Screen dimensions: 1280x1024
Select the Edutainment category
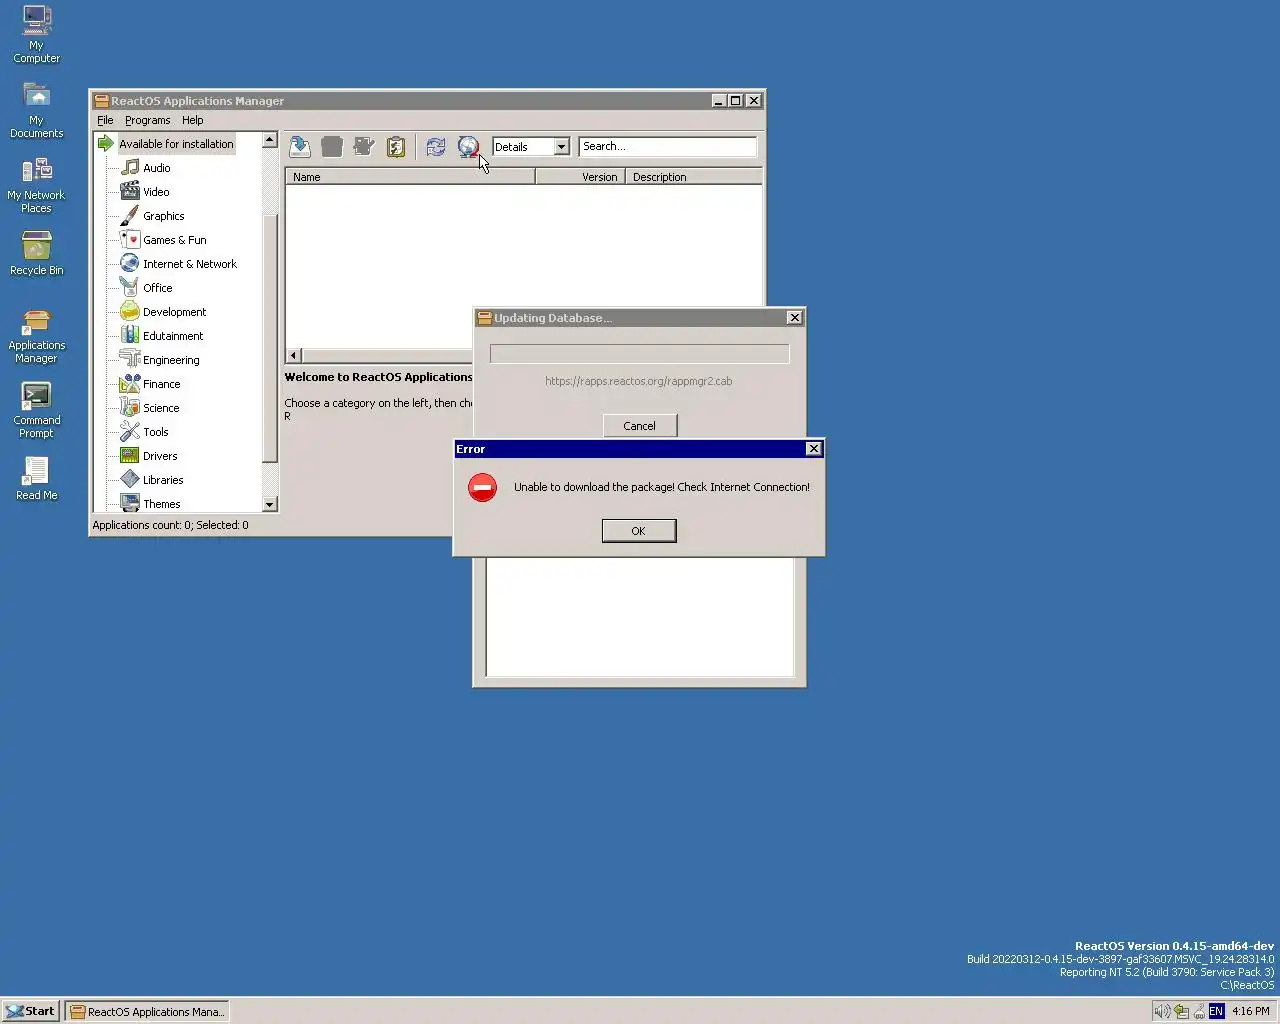[x=172, y=336]
